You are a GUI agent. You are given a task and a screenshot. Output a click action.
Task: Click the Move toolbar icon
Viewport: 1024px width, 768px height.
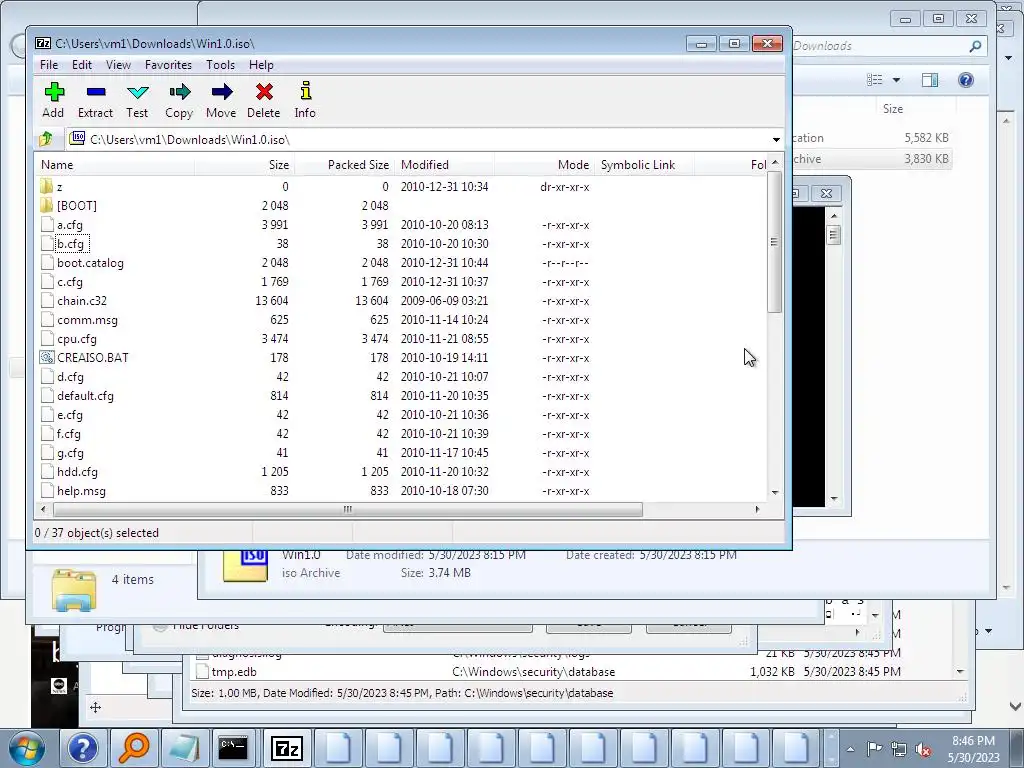pos(221,92)
